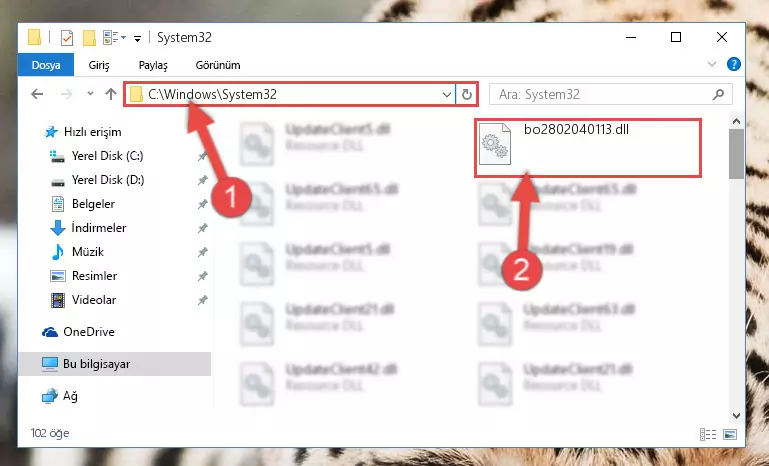Viewport: 769px width, 466px height.
Task: Expand the address bar history dropdown
Action: click(x=446, y=94)
